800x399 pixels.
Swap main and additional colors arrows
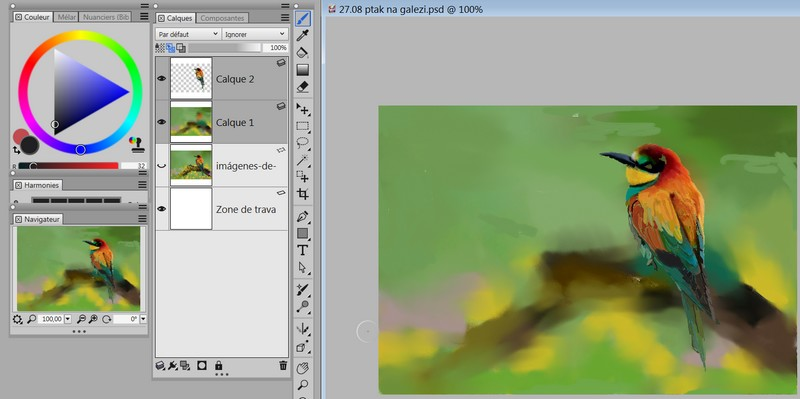tap(16, 149)
